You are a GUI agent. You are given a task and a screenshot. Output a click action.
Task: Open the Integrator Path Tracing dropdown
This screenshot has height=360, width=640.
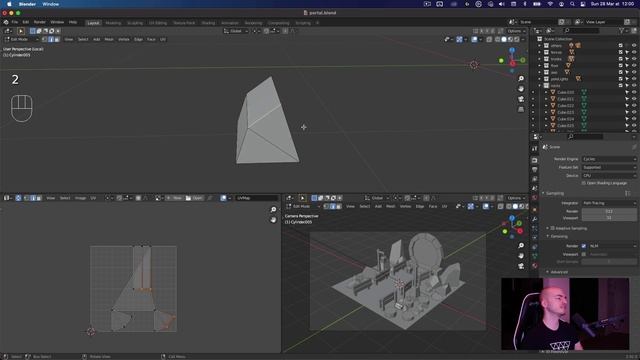click(x=609, y=203)
